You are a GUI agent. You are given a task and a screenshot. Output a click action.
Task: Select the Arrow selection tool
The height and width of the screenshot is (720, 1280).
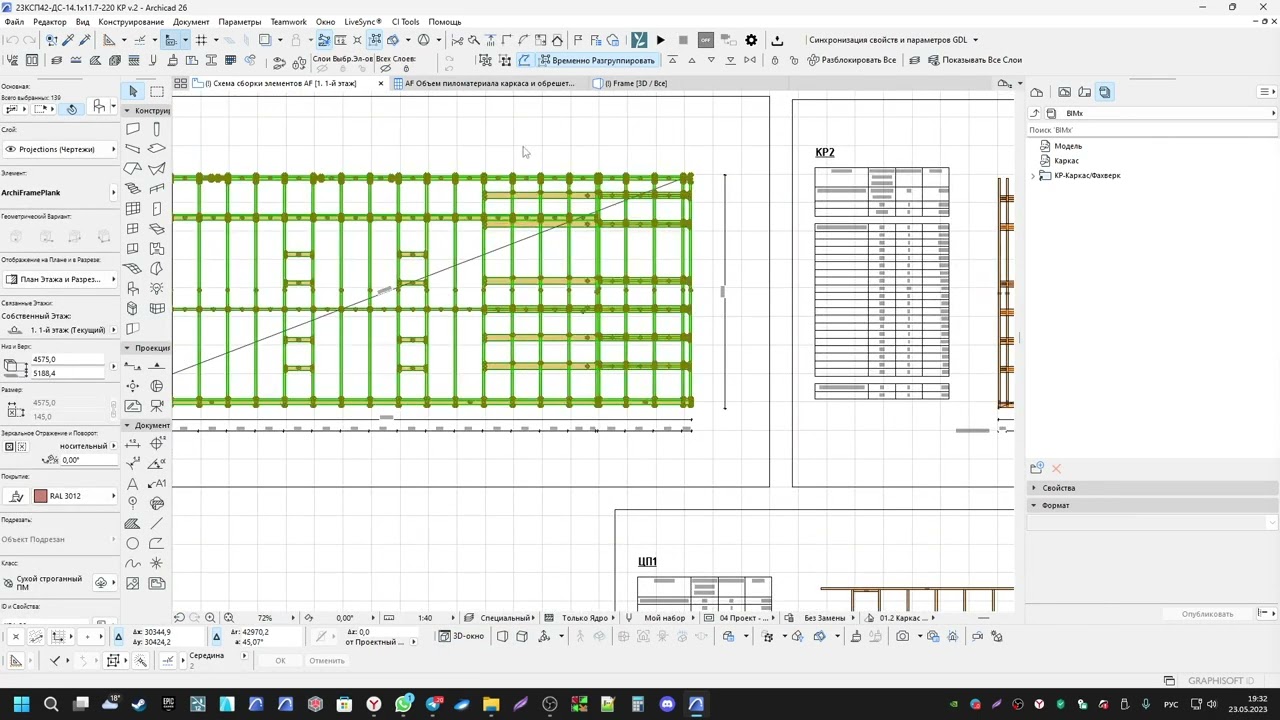click(133, 91)
